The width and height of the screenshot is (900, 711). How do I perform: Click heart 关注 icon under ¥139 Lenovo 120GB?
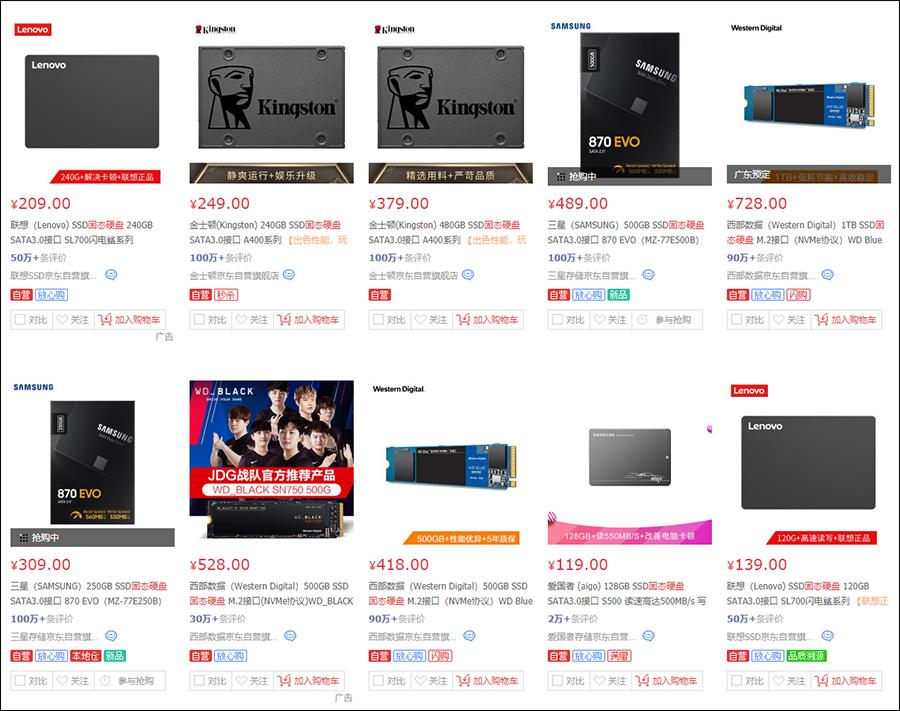pyautogui.click(x=779, y=681)
